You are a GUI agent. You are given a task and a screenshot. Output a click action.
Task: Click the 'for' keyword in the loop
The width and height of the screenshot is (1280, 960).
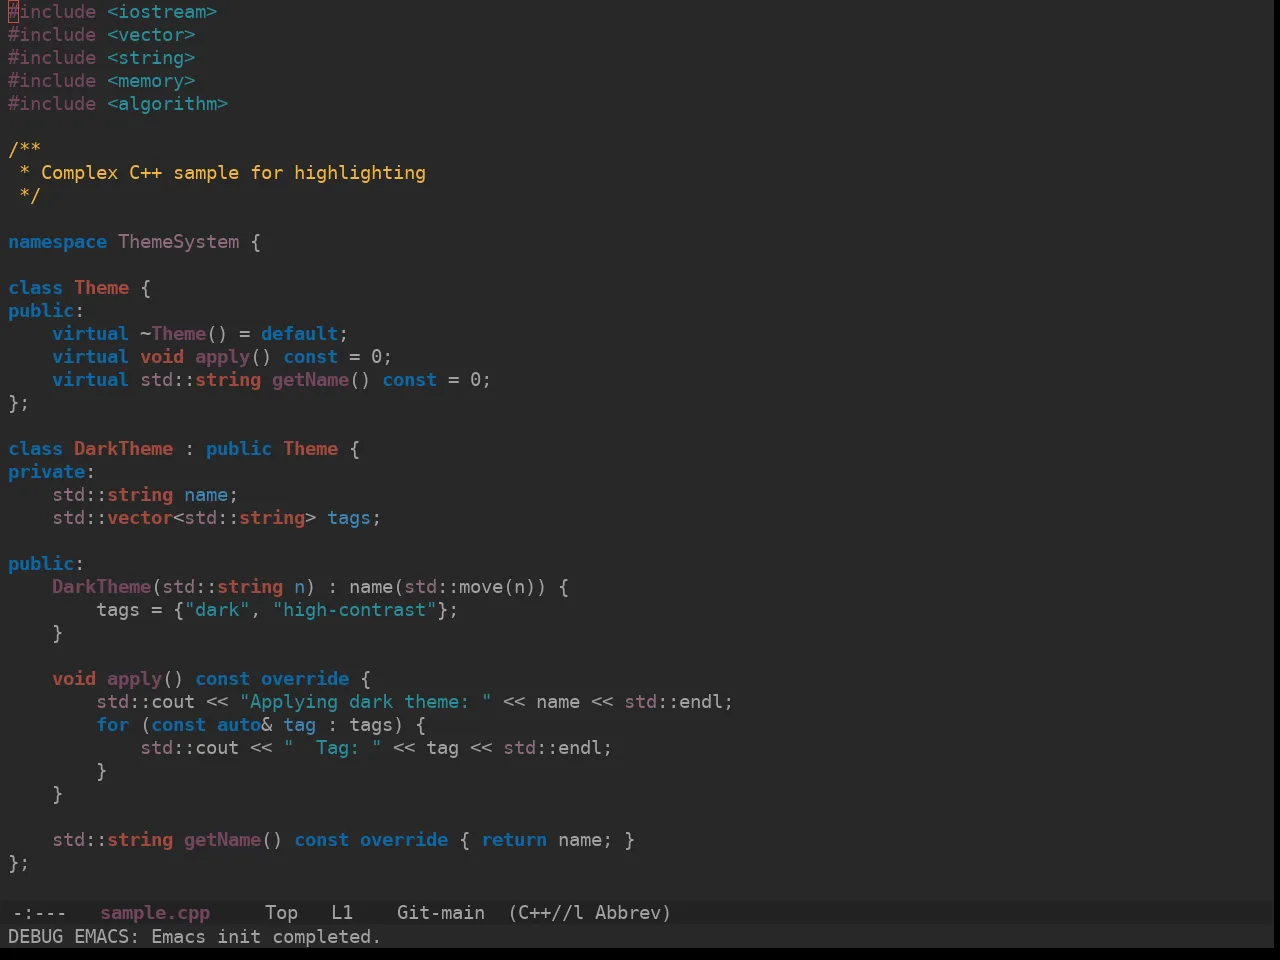pyautogui.click(x=112, y=725)
